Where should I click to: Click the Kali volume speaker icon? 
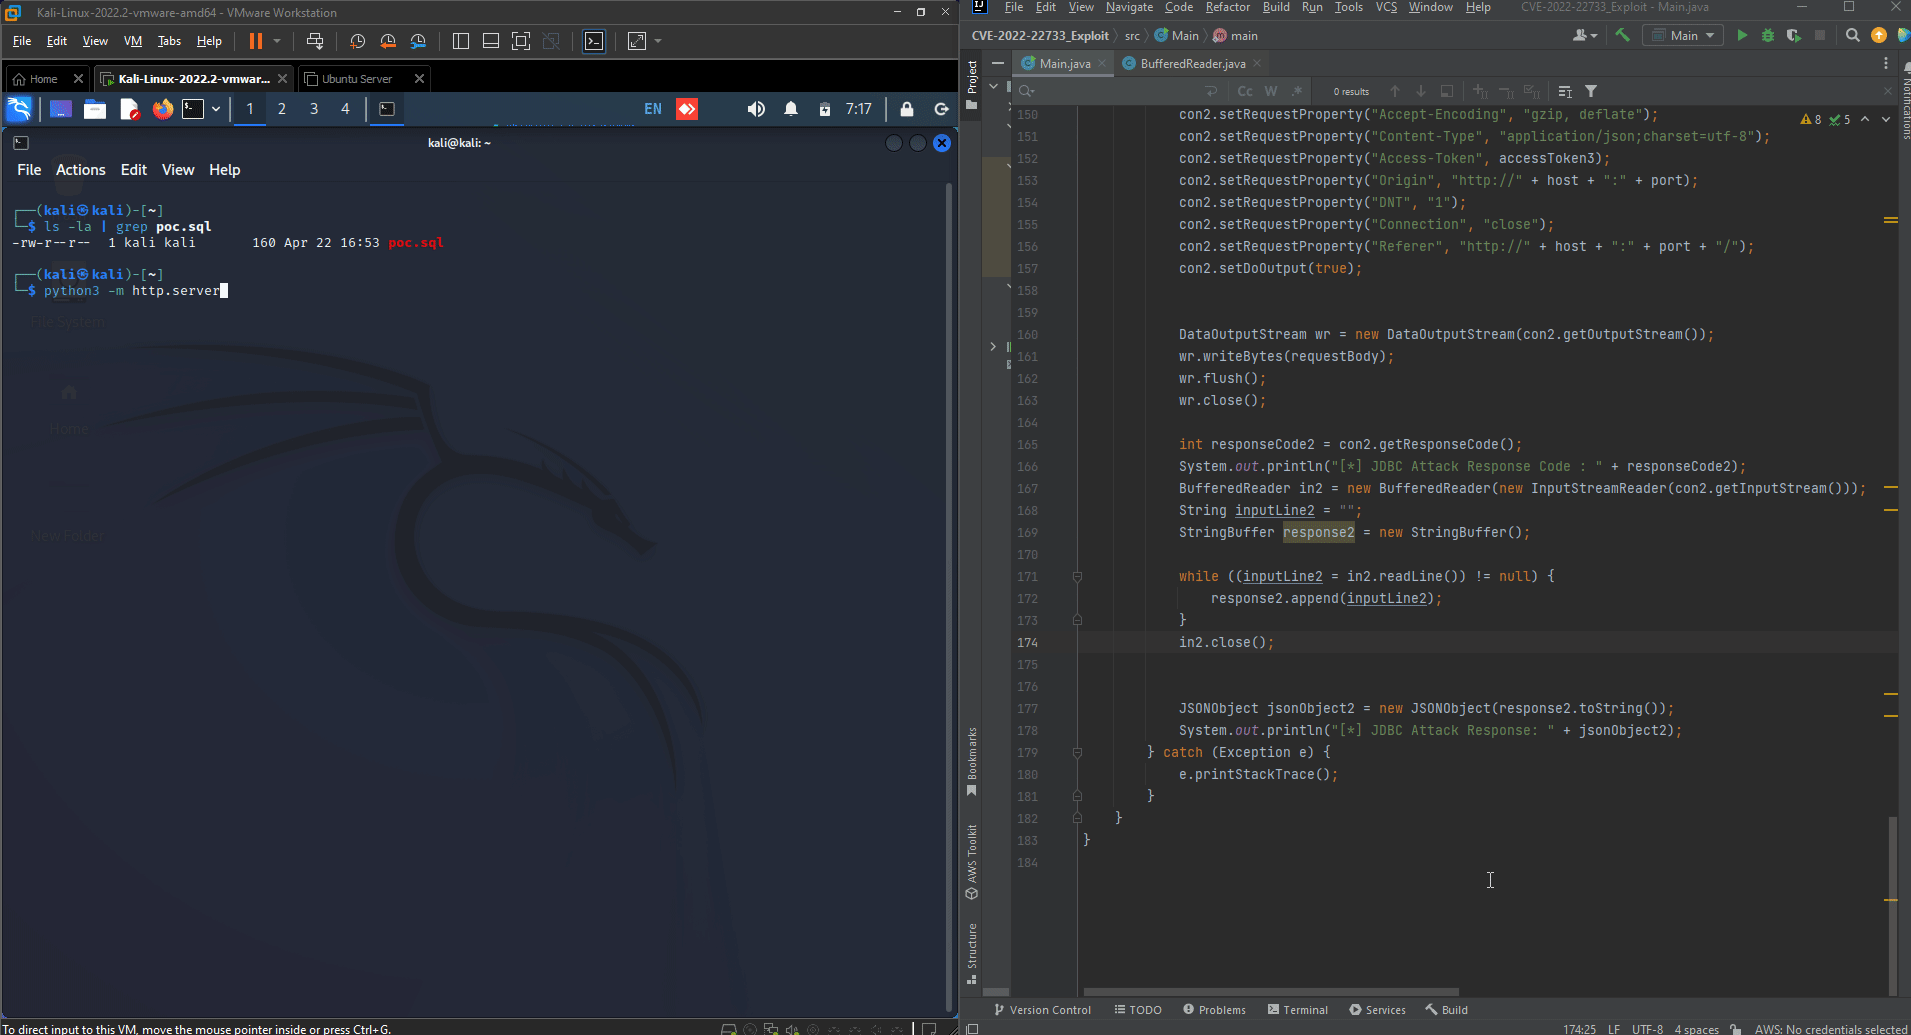pos(756,109)
